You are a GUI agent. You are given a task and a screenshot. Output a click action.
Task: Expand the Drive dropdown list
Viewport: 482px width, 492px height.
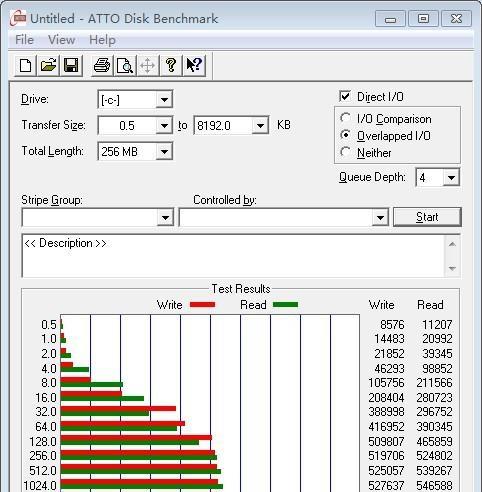[164, 100]
